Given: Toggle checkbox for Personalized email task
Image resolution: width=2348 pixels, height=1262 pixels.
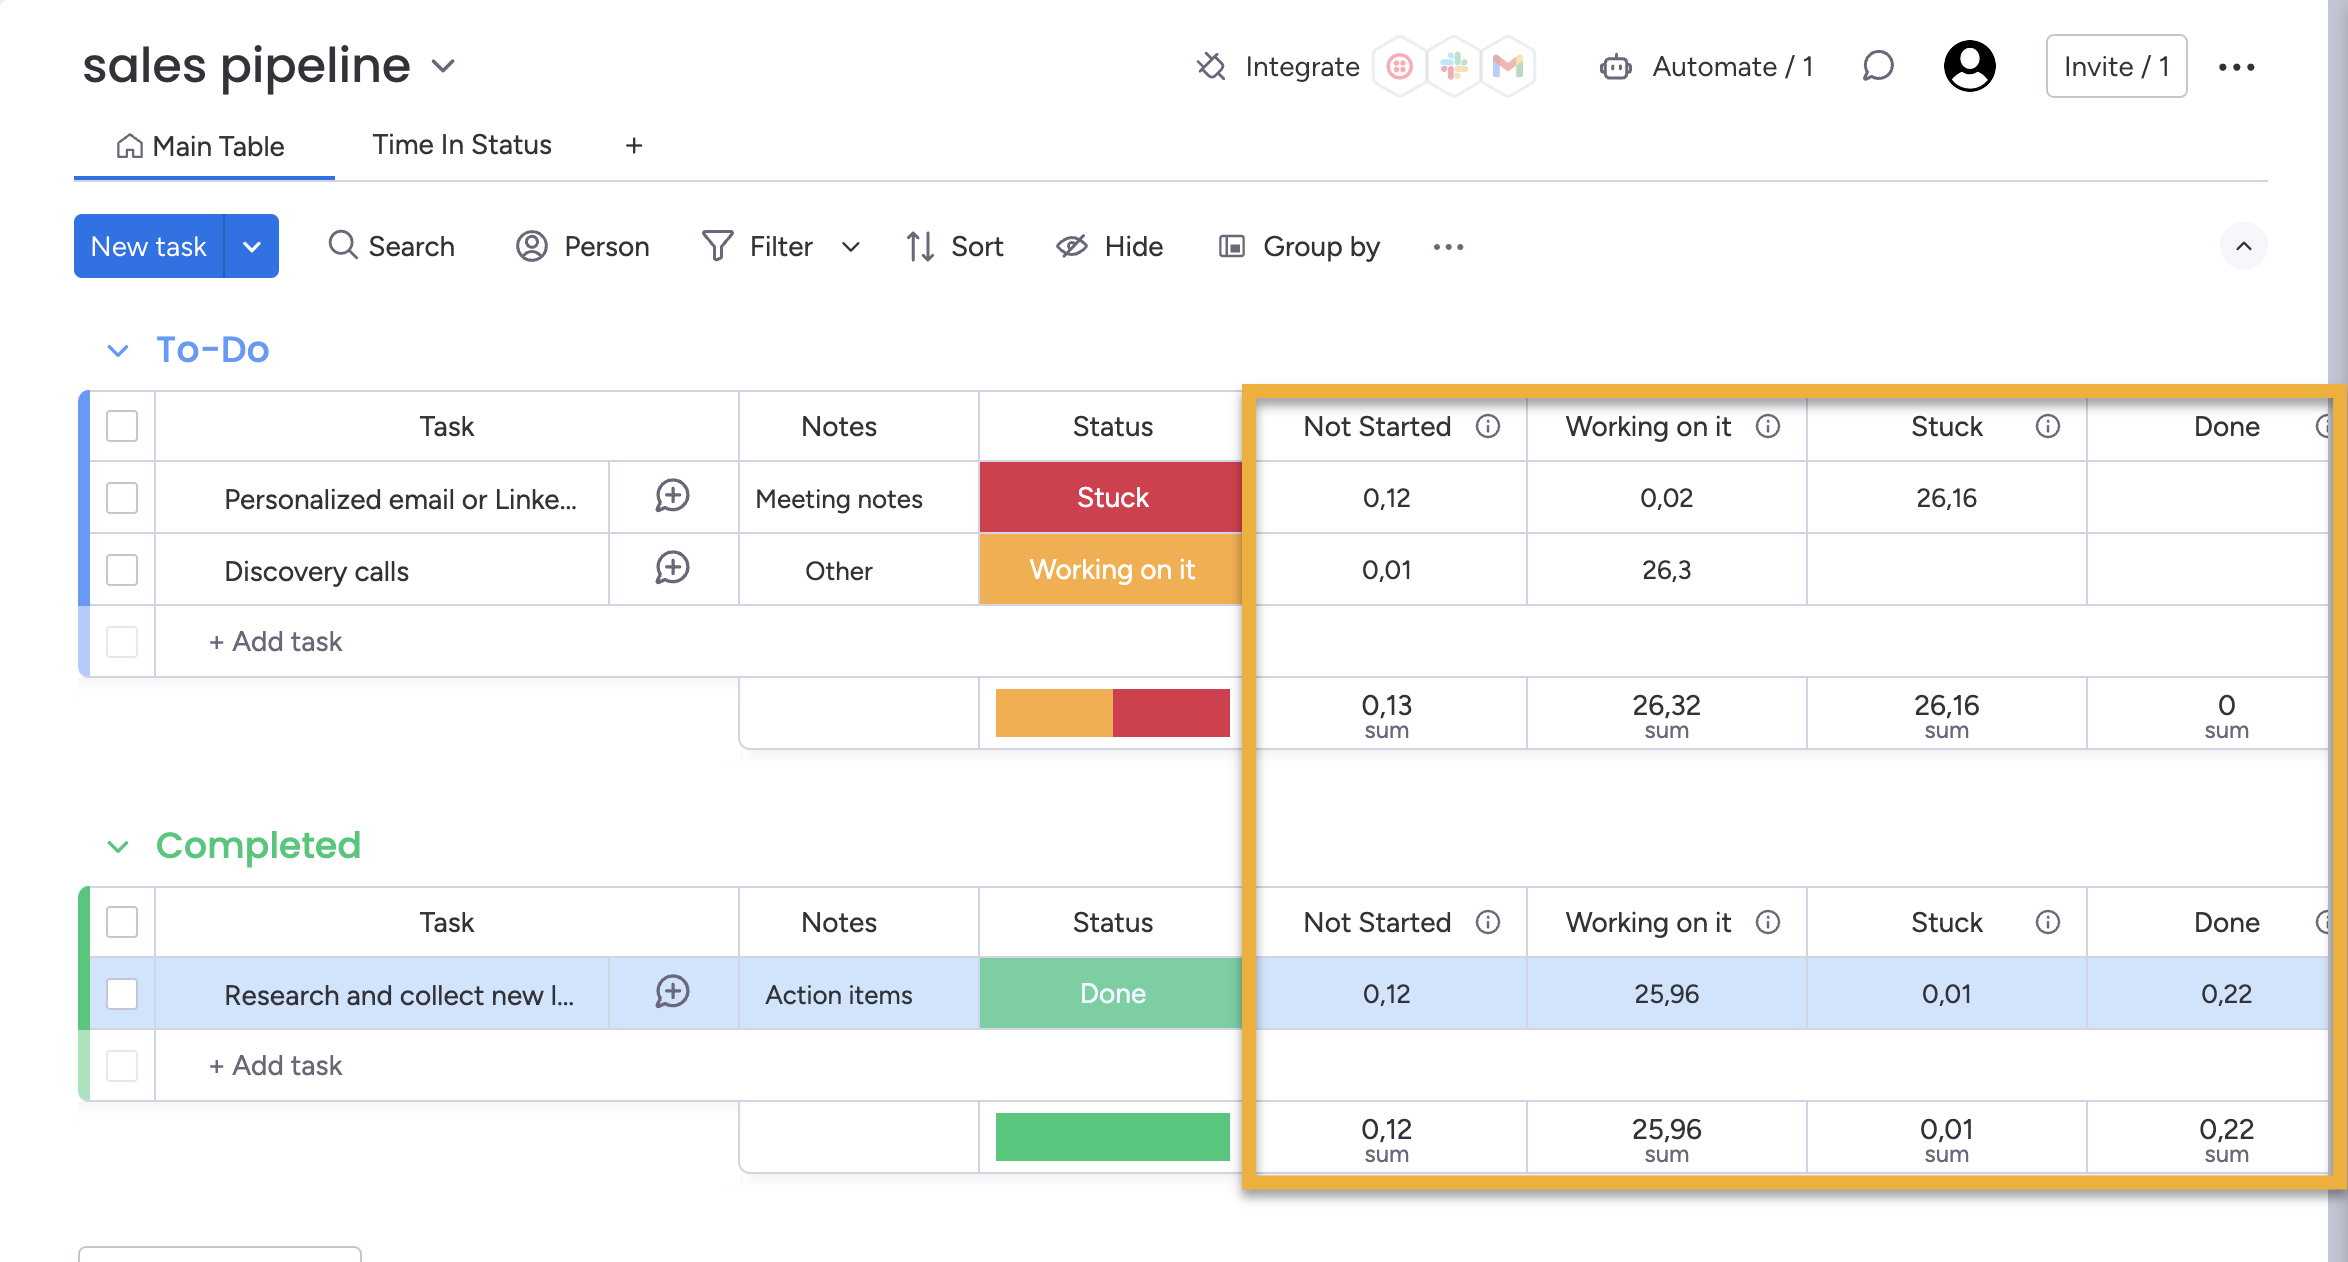Looking at the screenshot, I should click(123, 499).
